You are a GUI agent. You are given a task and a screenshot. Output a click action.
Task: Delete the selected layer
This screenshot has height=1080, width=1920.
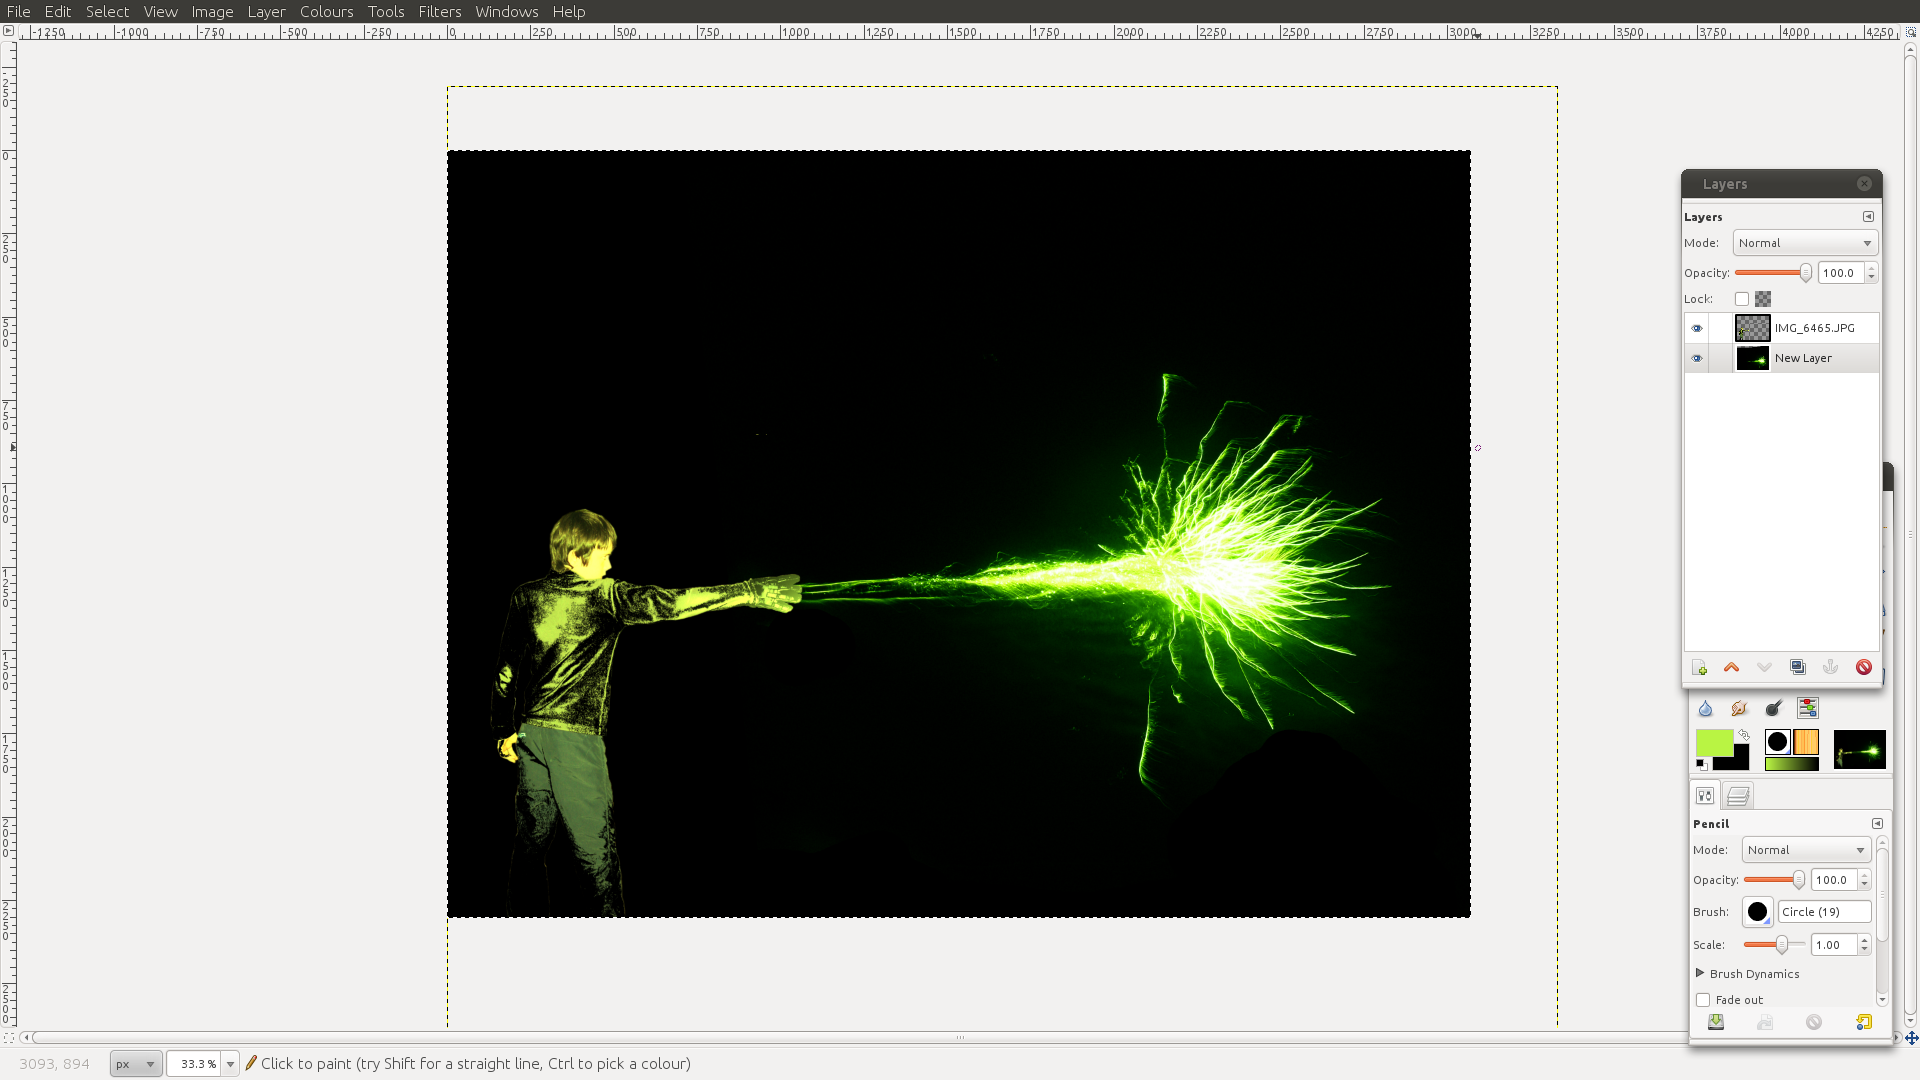[x=1863, y=667]
